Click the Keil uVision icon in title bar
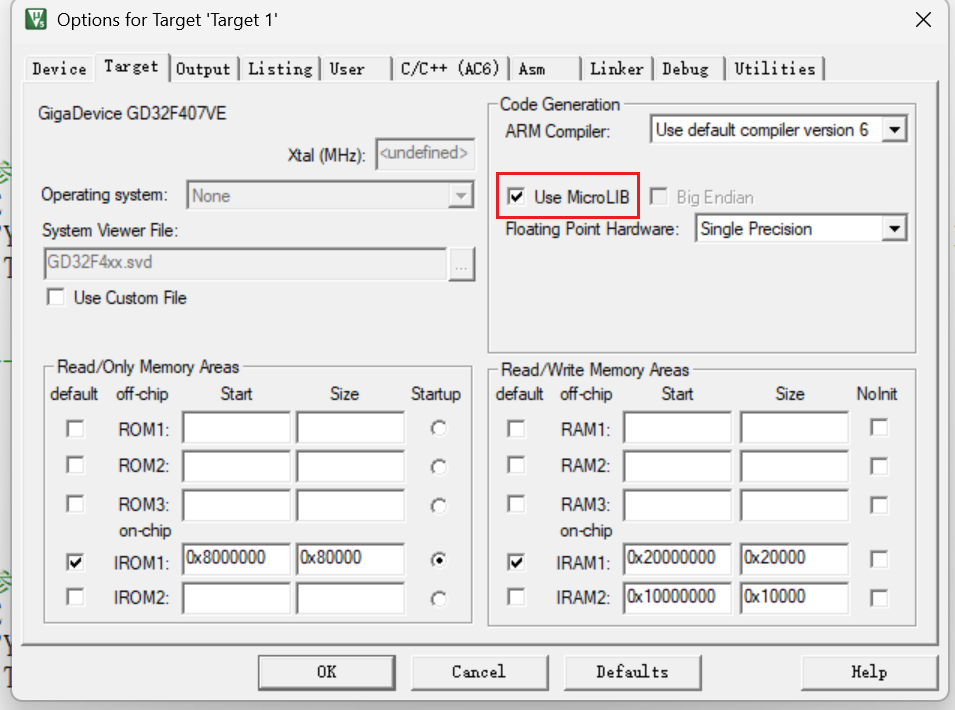Viewport: 955px width, 710px height. [36, 19]
